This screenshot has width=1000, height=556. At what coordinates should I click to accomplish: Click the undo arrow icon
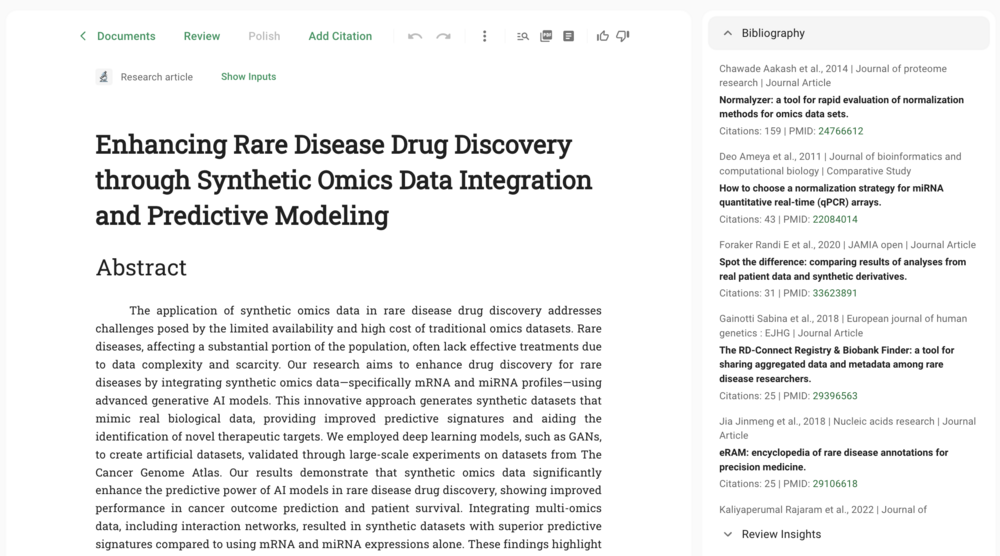coord(415,36)
